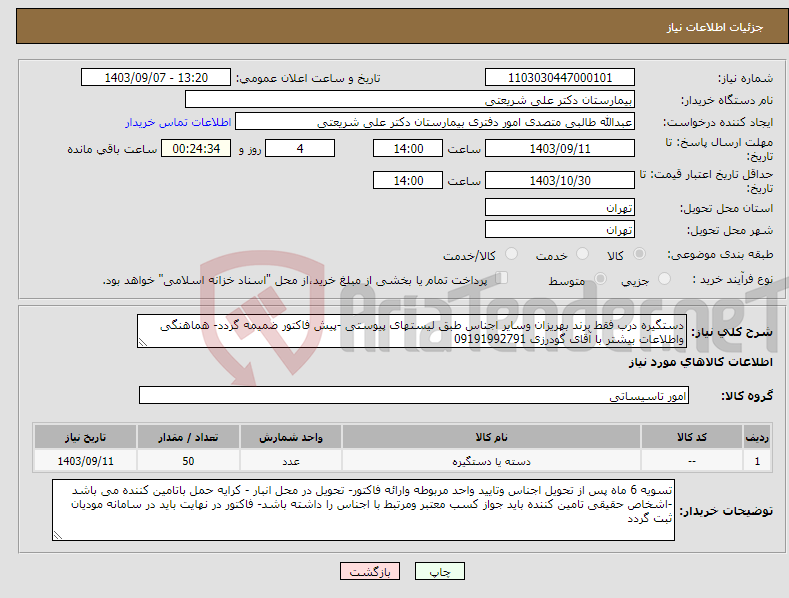The height and width of the screenshot is (598, 789).
Task: Click the توضیحات خریدار notes text area
Action: pyautogui.click(x=363, y=510)
